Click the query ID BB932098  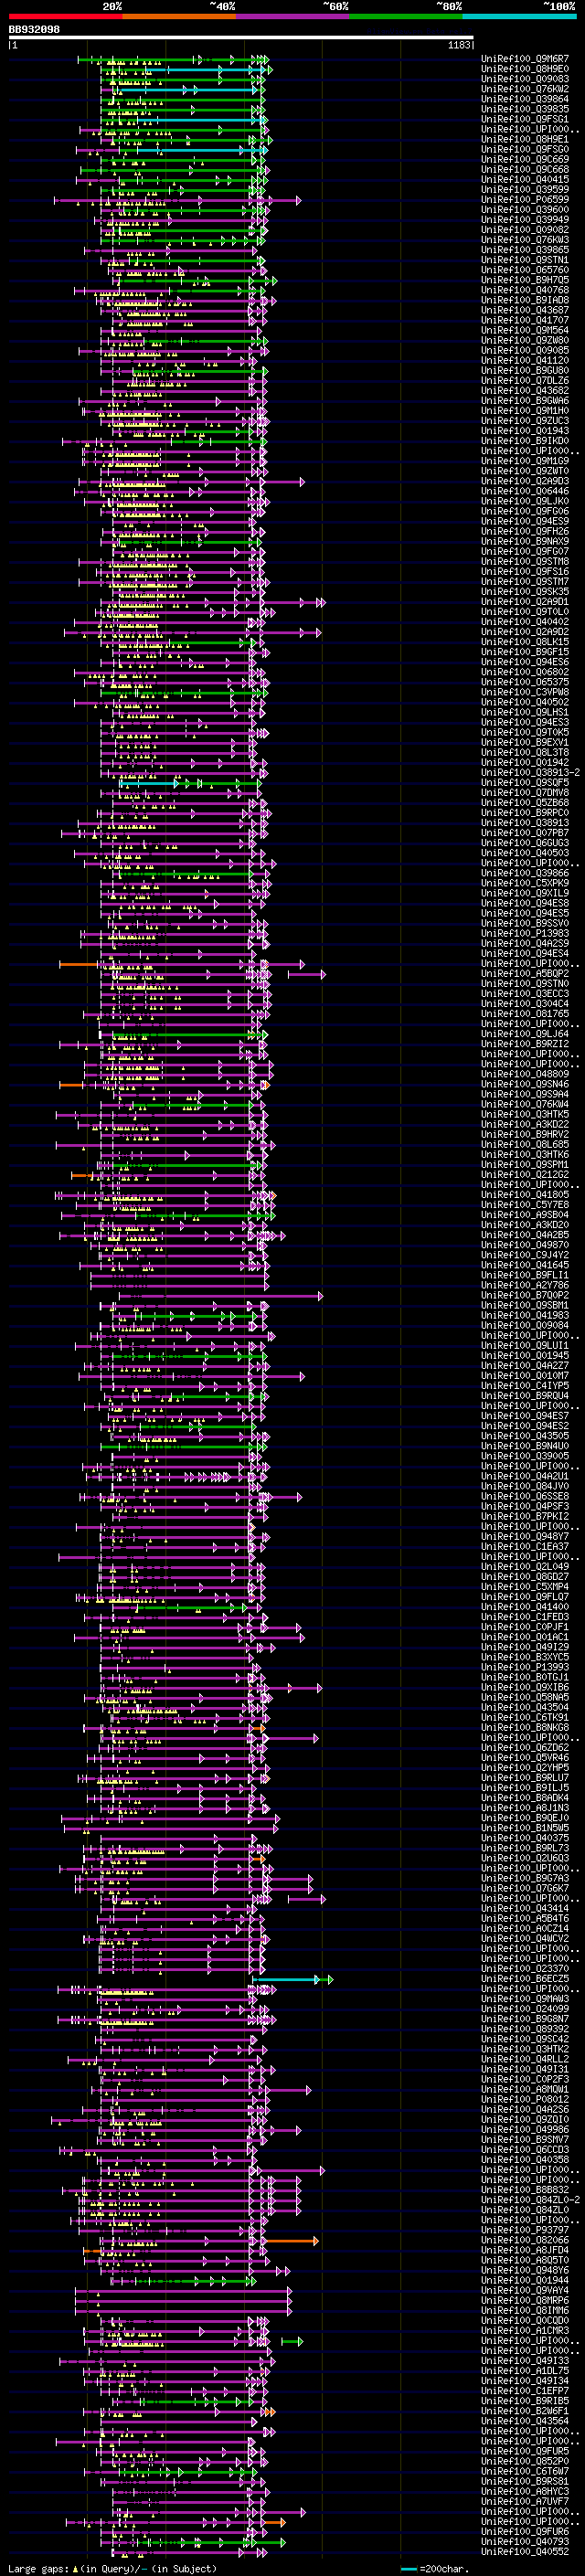(x=34, y=30)
